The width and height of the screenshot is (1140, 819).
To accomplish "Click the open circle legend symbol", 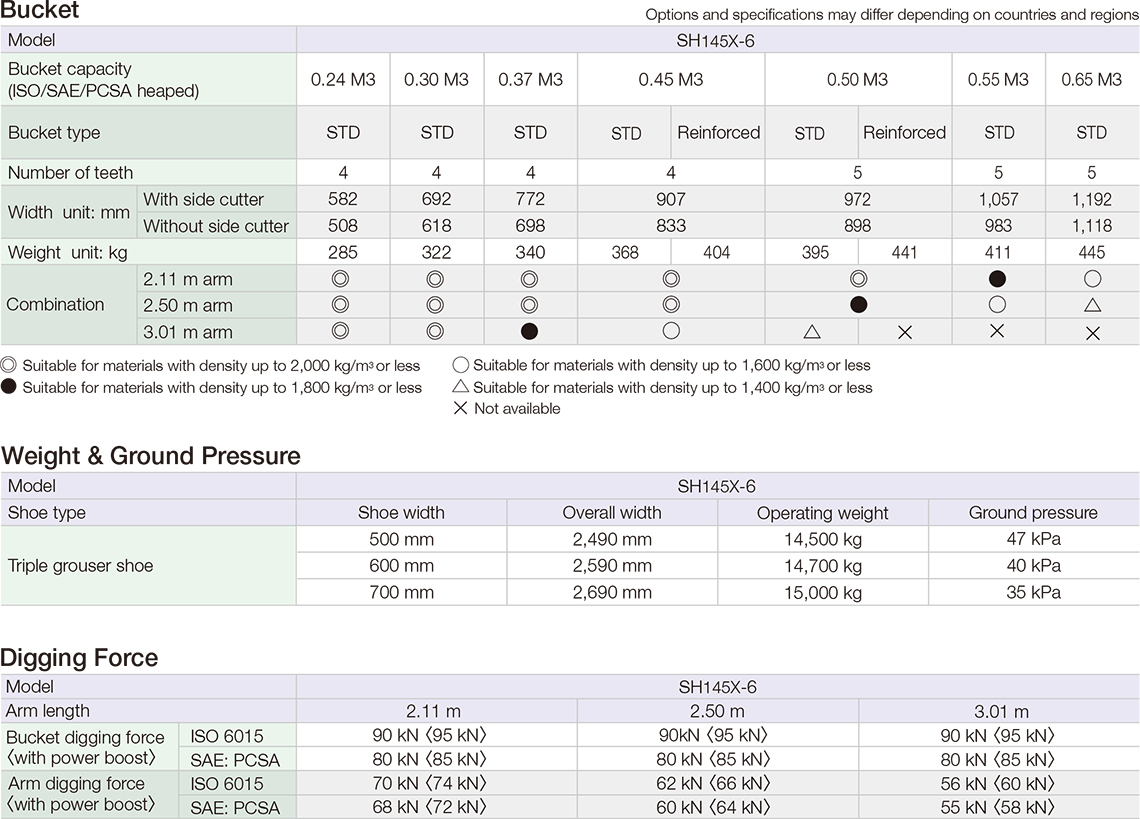I will coord(460,365).
